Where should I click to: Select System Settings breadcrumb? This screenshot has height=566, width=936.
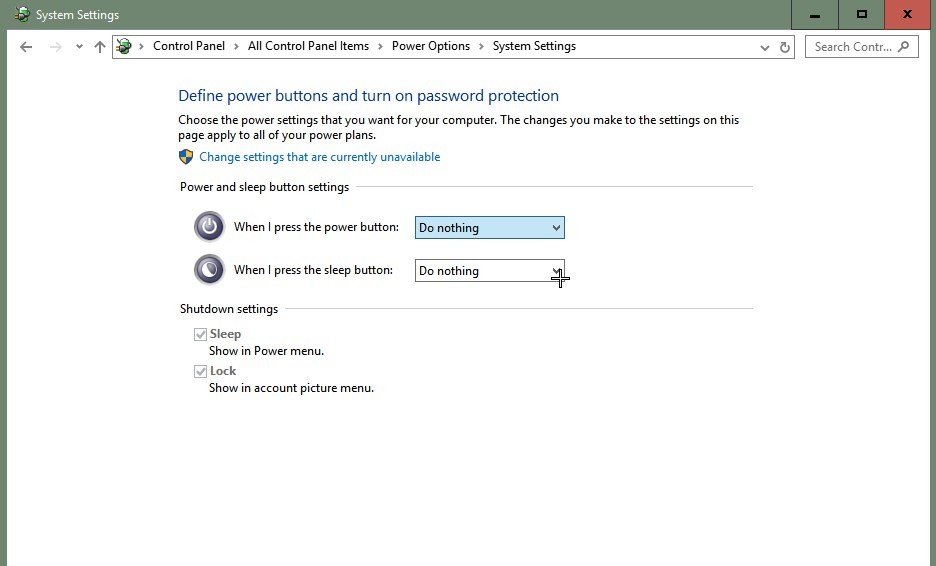point(534,46)
